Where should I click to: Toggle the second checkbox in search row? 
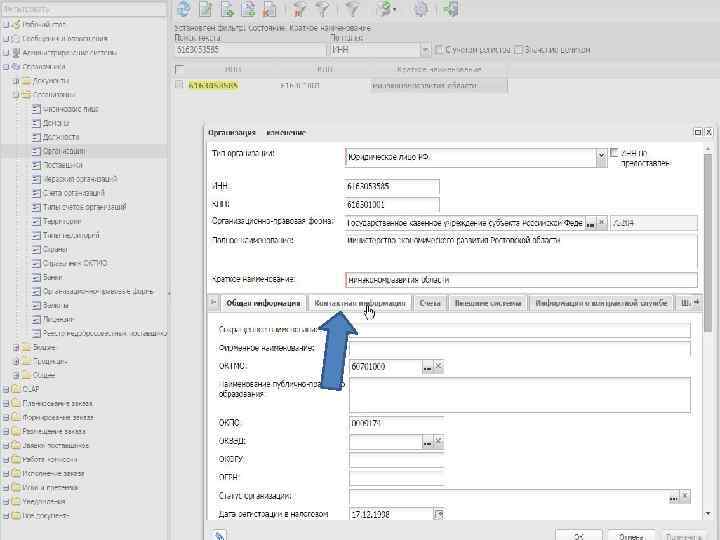pyautogui.click(x=518, y=50)
